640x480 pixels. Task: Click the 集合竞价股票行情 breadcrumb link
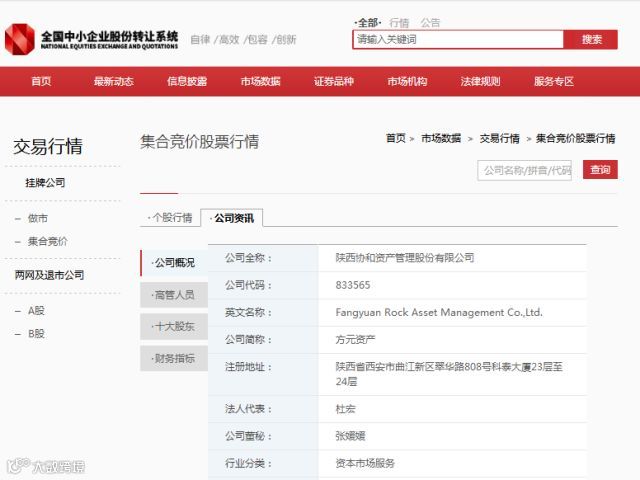pos(576,138)
